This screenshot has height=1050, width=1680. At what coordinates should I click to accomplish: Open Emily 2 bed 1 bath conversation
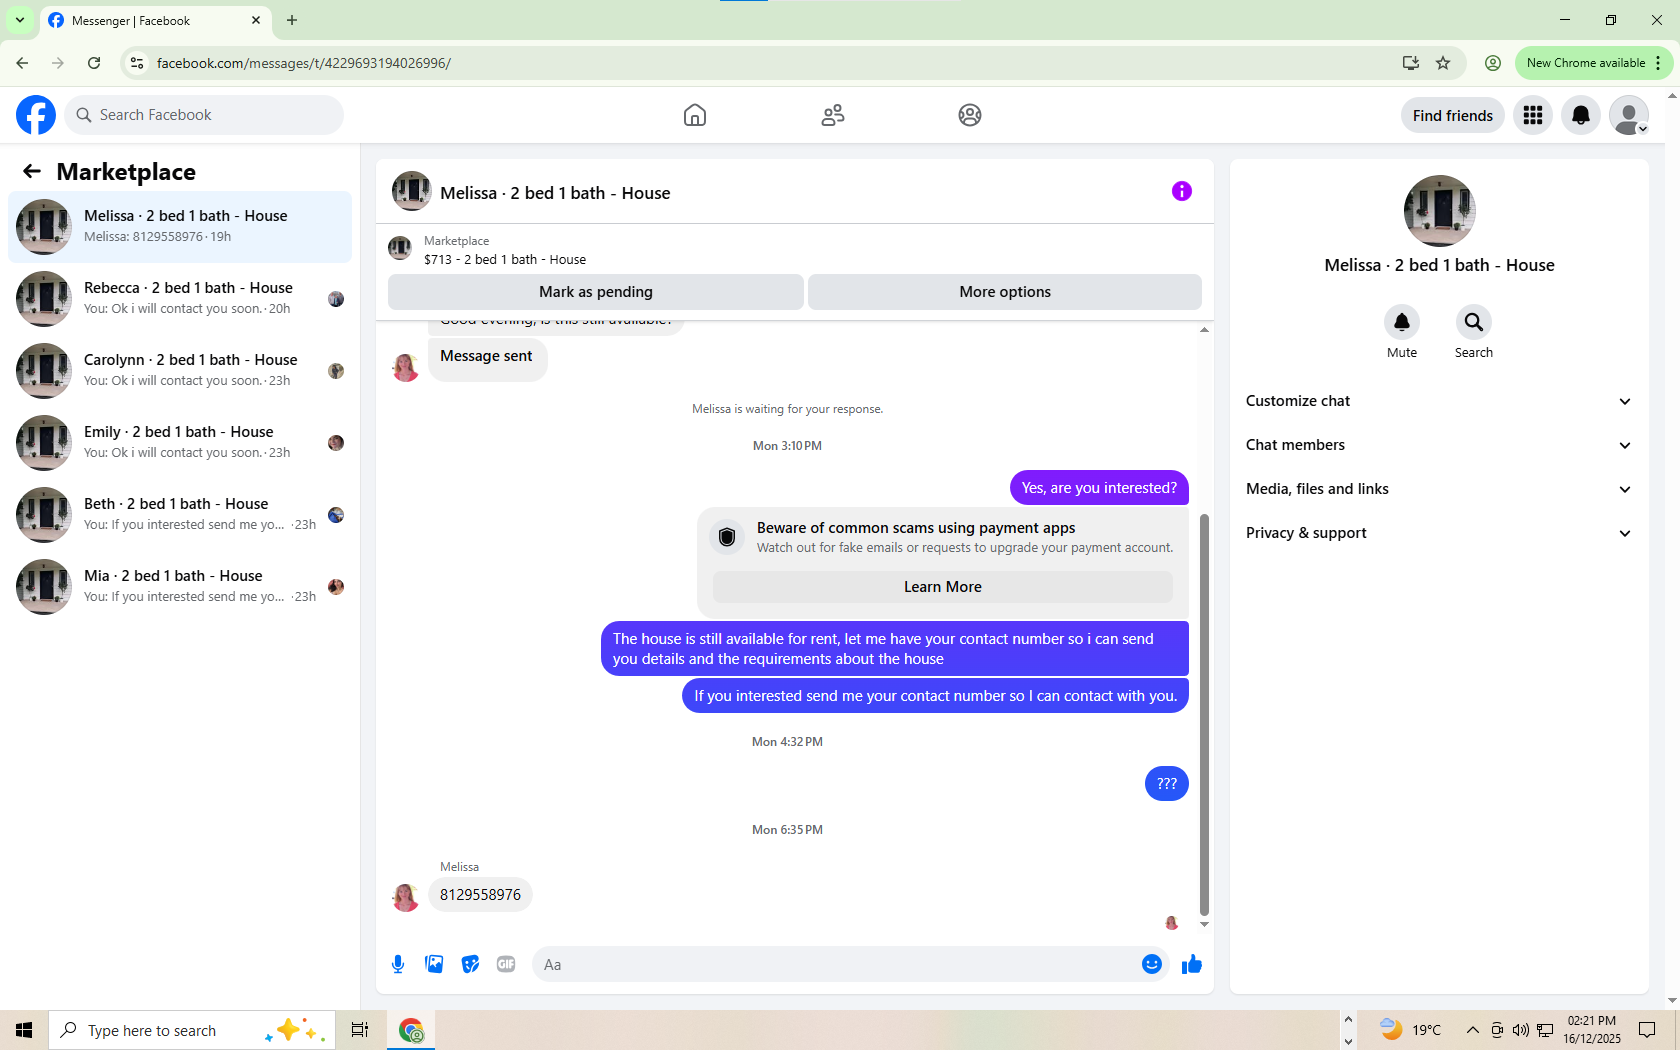[x=180, y=443]
